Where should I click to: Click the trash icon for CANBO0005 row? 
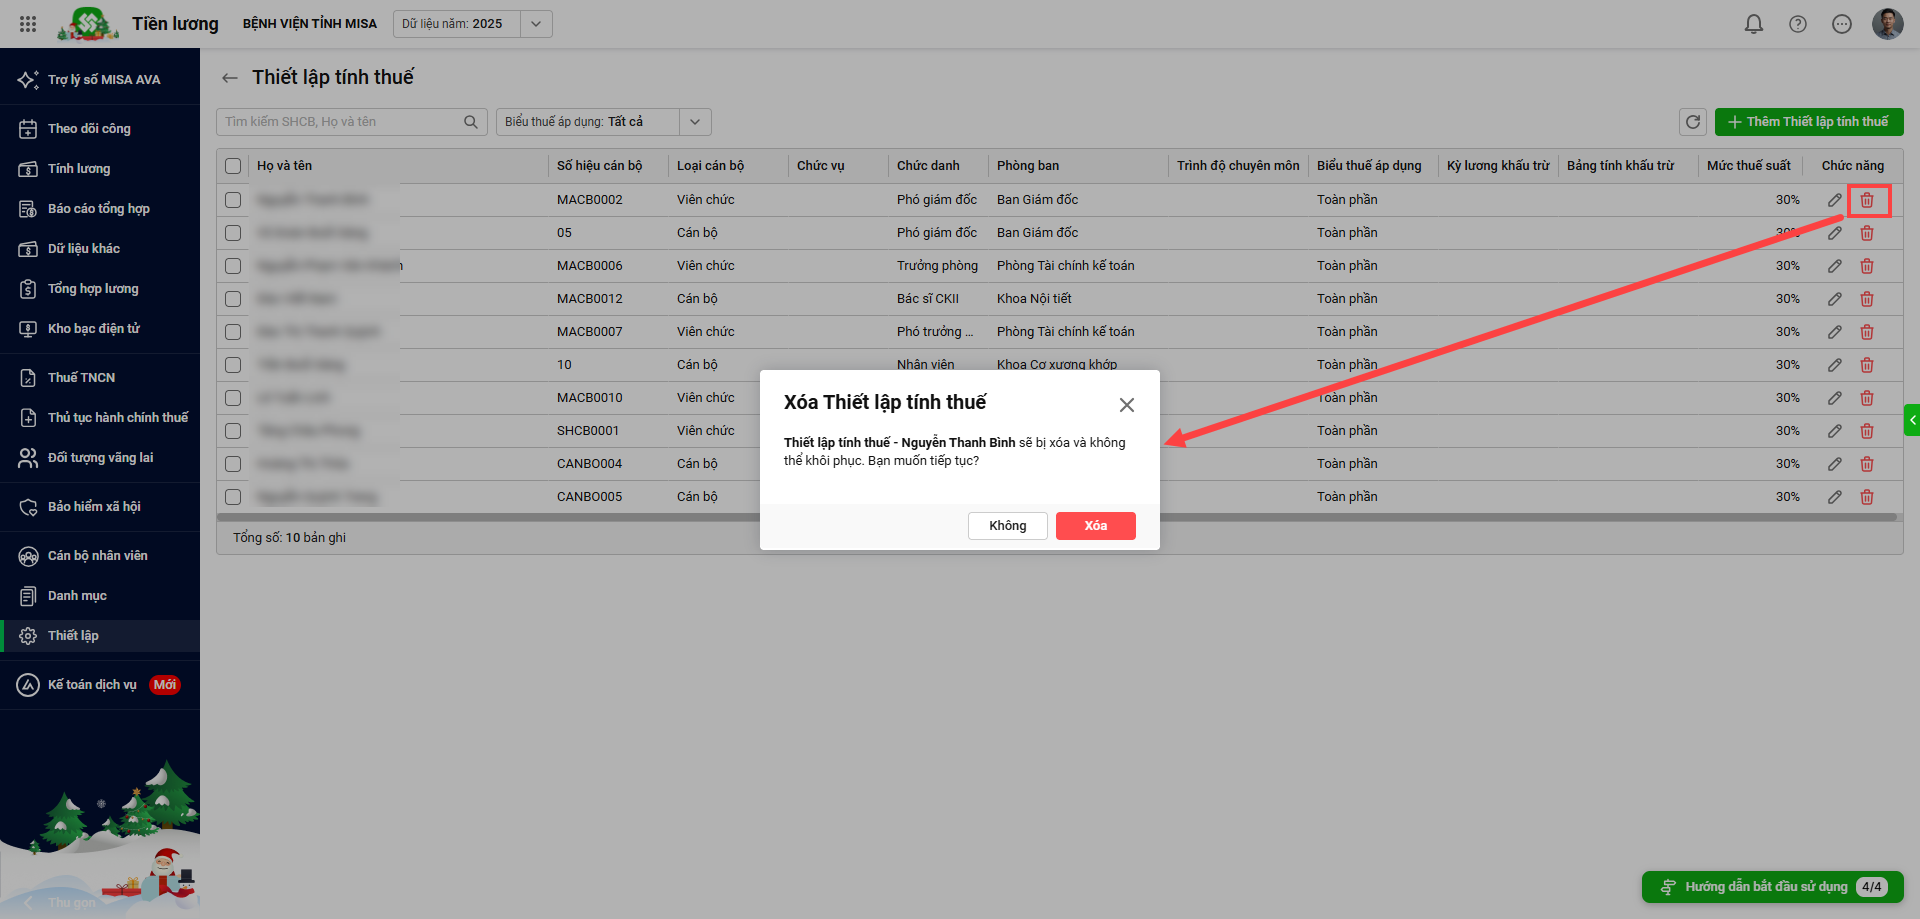pyautogui.click(x=1866, y=497)
